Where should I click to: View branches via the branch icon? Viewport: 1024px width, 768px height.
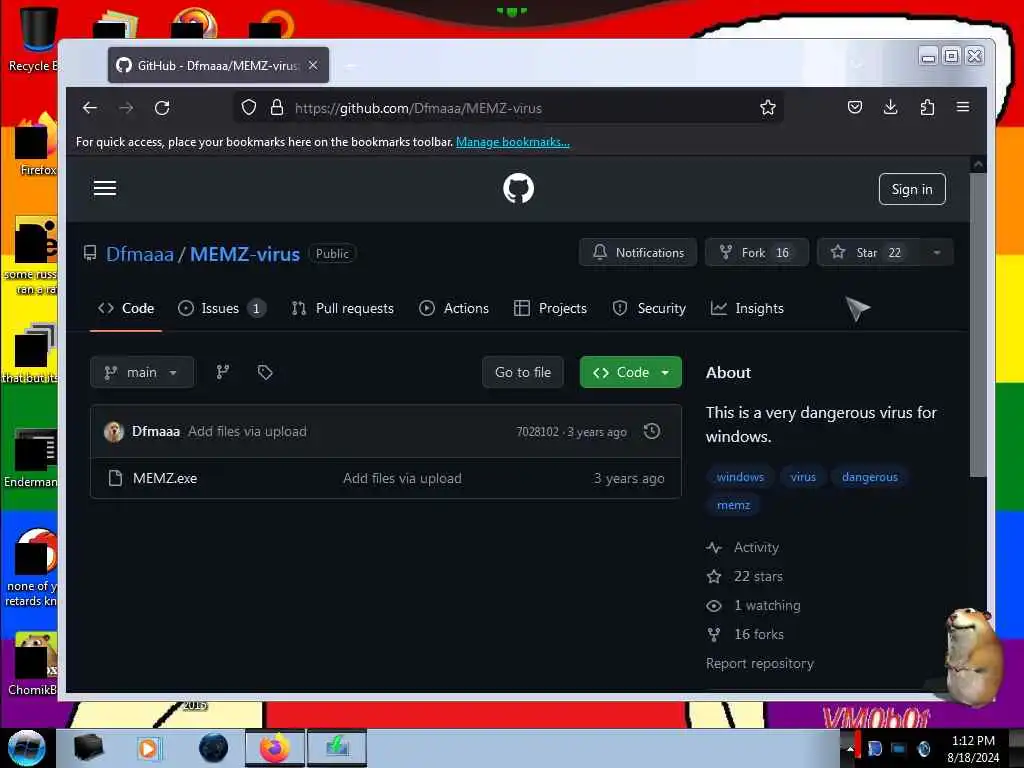(x=223, y=372)
